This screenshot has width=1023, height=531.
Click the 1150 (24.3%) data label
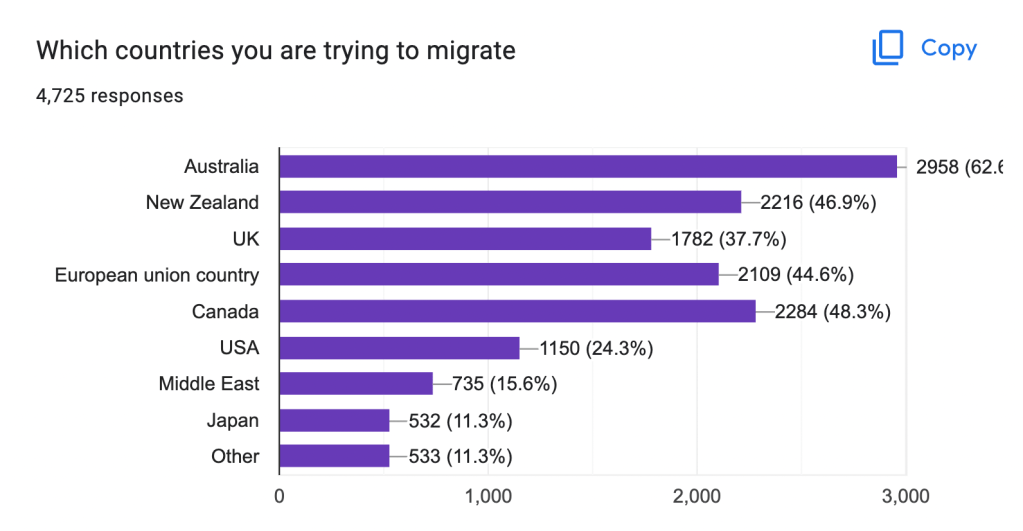click(596, 348)
